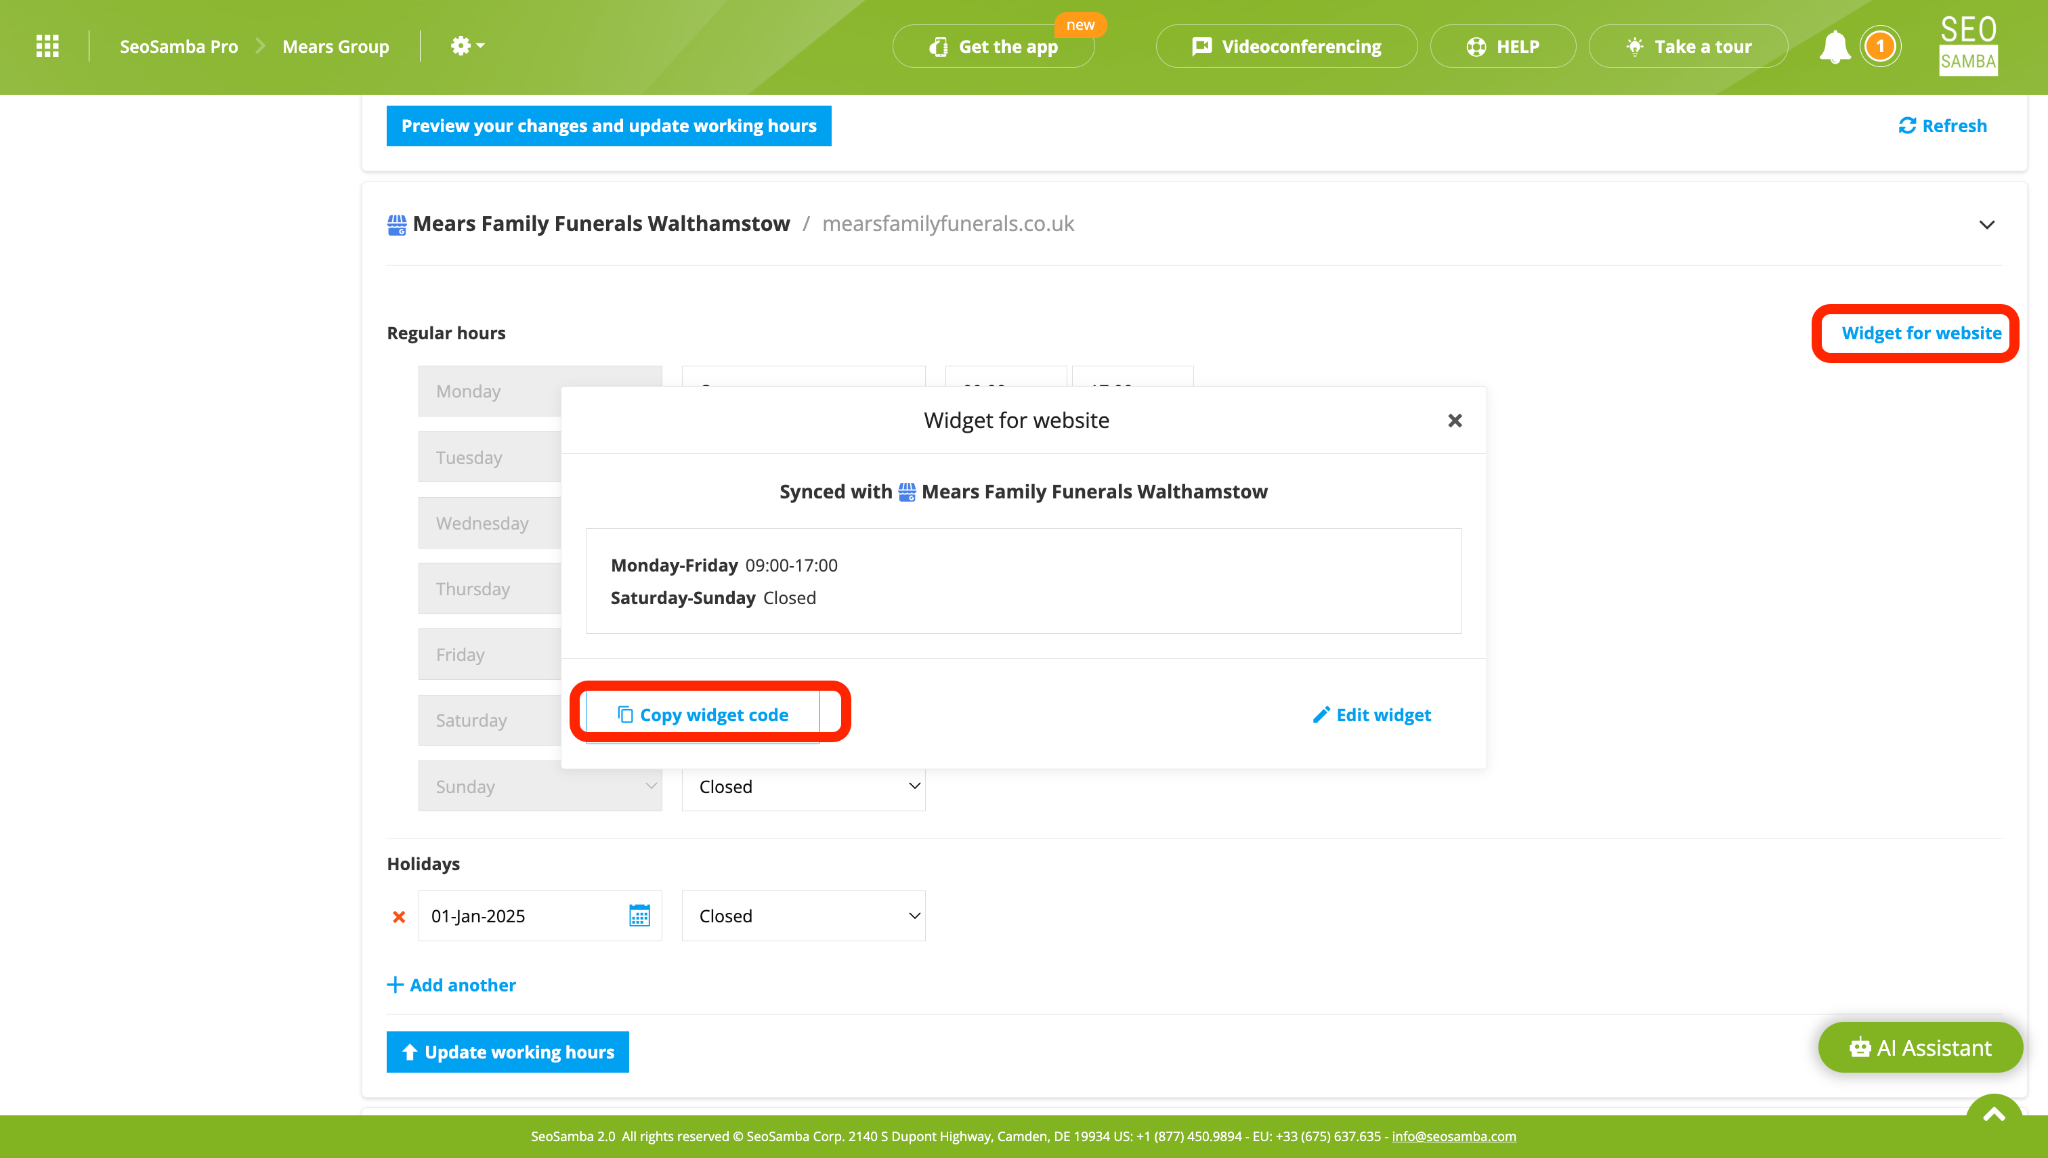Click Add another holiday link

coord(452,985)
